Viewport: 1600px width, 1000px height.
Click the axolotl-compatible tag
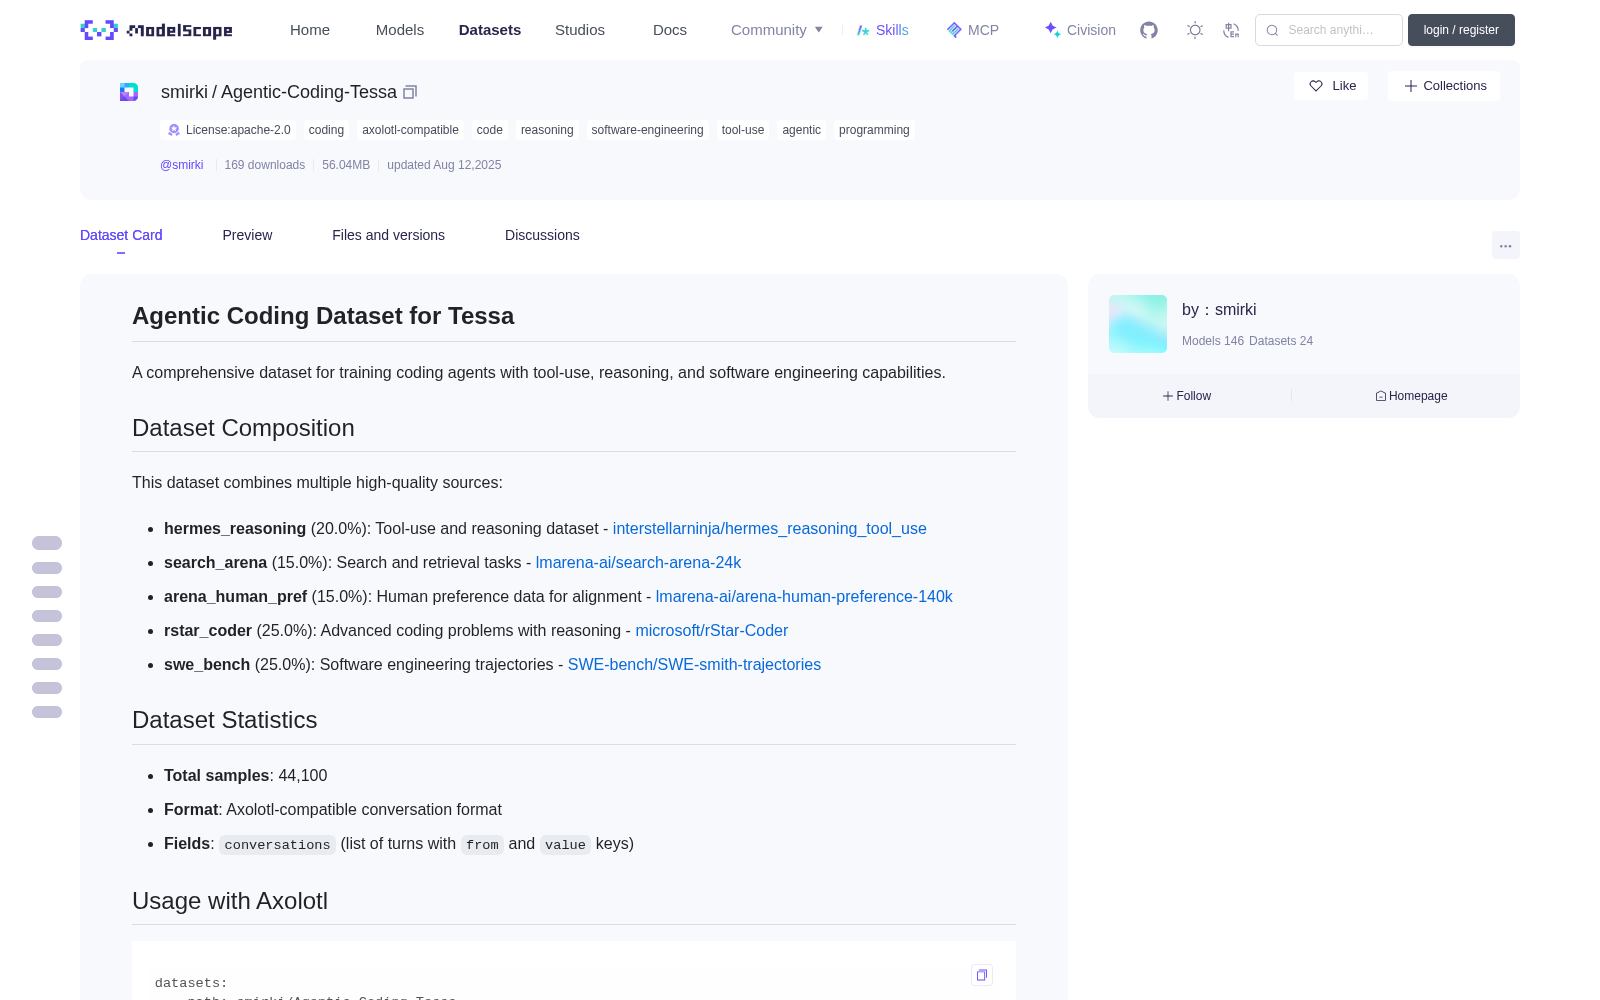pyautogui.click(x=410, y=130)
